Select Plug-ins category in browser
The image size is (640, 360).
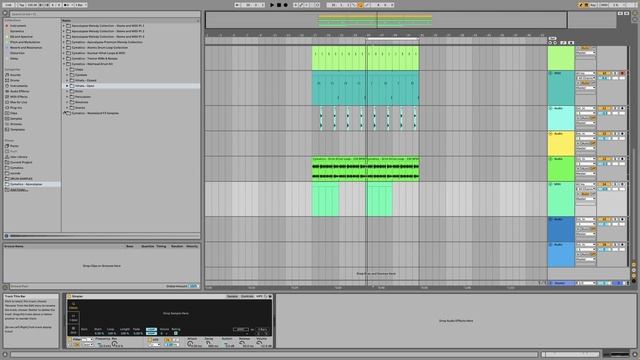click(16, 108)
